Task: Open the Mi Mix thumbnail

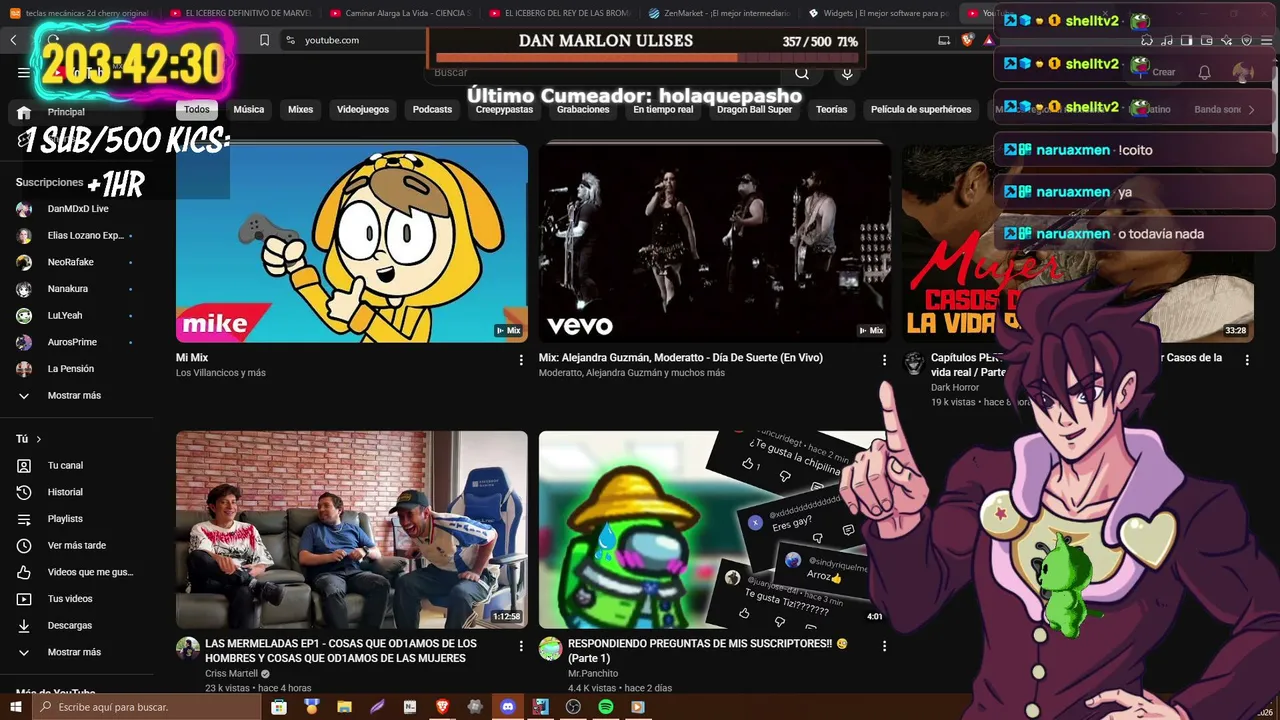Action: (x=352, y=243)
